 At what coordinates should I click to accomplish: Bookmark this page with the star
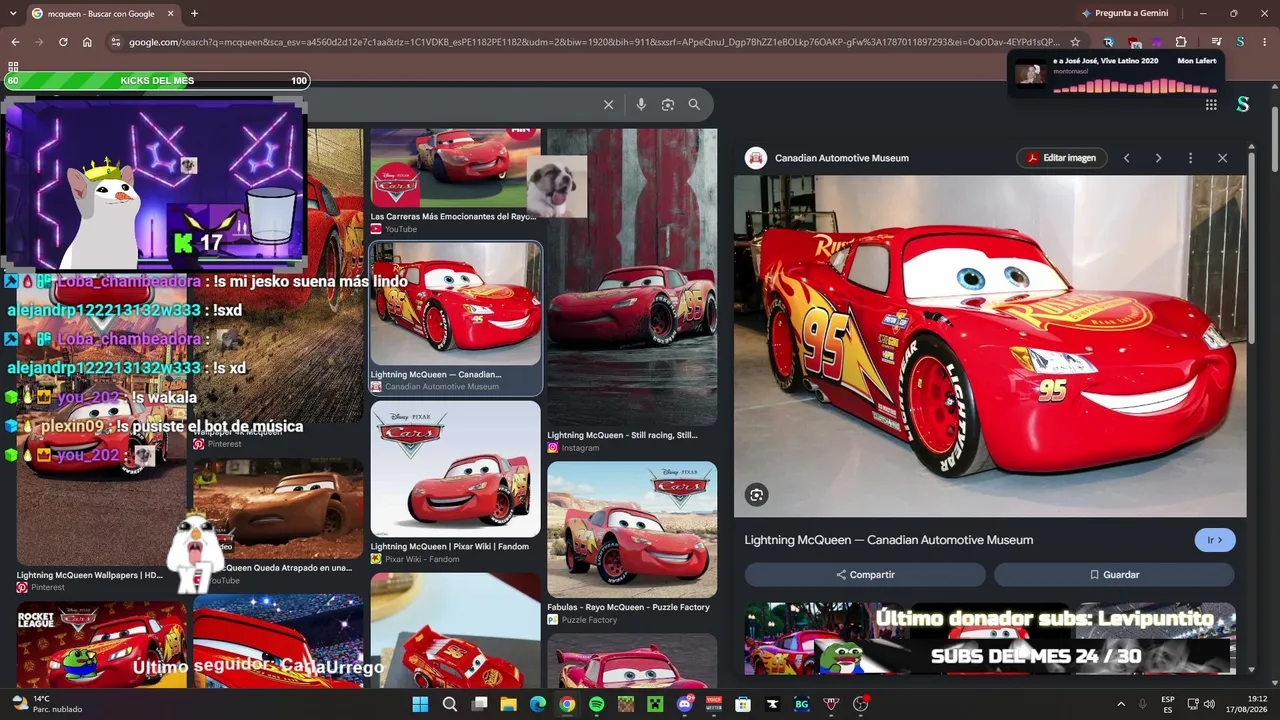click(1075, 42)
